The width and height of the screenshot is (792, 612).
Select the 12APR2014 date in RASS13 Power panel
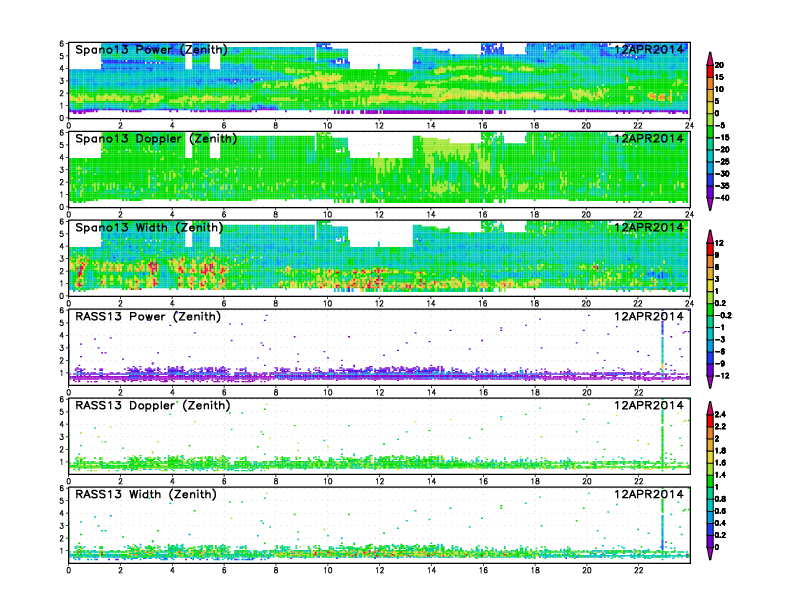[649, 316]
